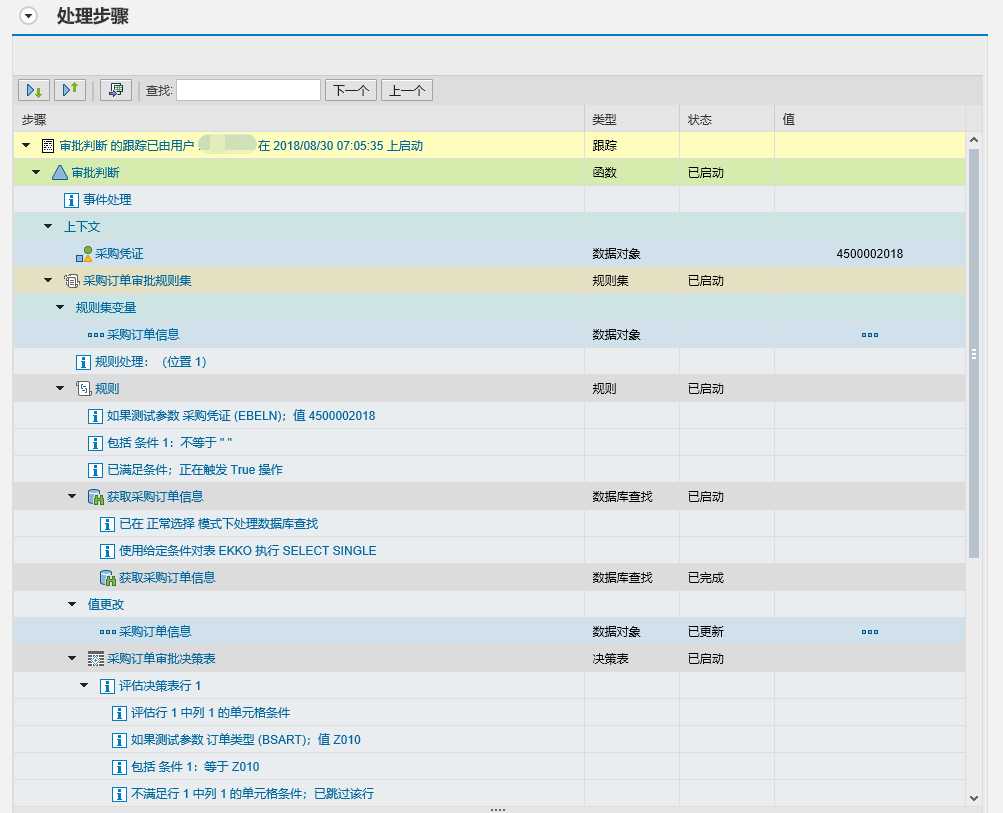Open the 采购凭证 data object link
The height and width of the screenshot is (813, 1003).
(119, 253)
